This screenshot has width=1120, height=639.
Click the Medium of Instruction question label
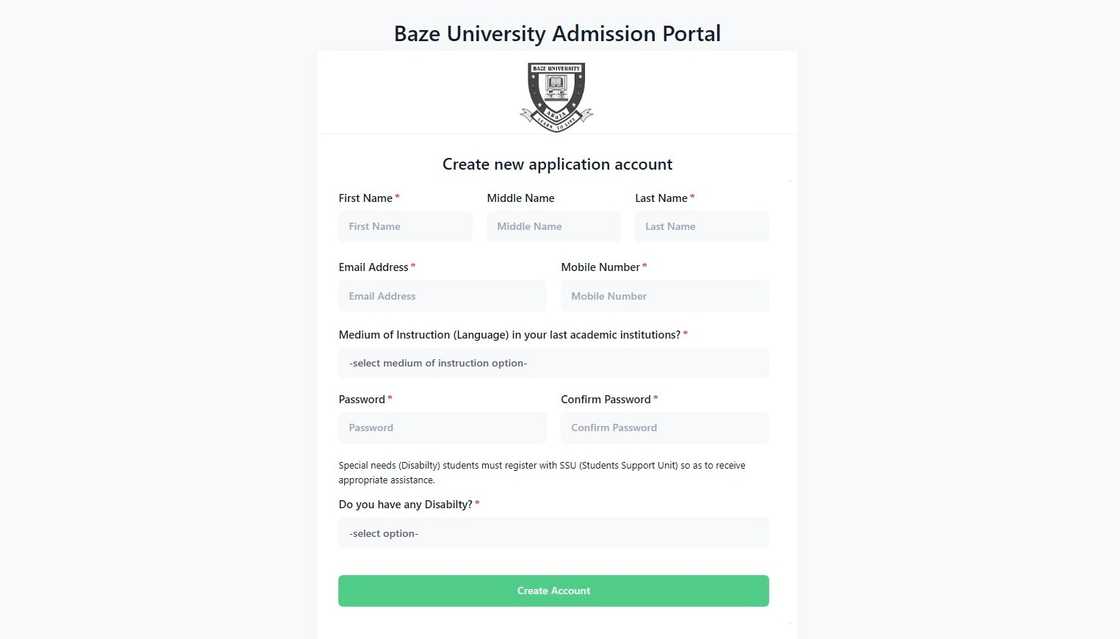click(509, 335)
